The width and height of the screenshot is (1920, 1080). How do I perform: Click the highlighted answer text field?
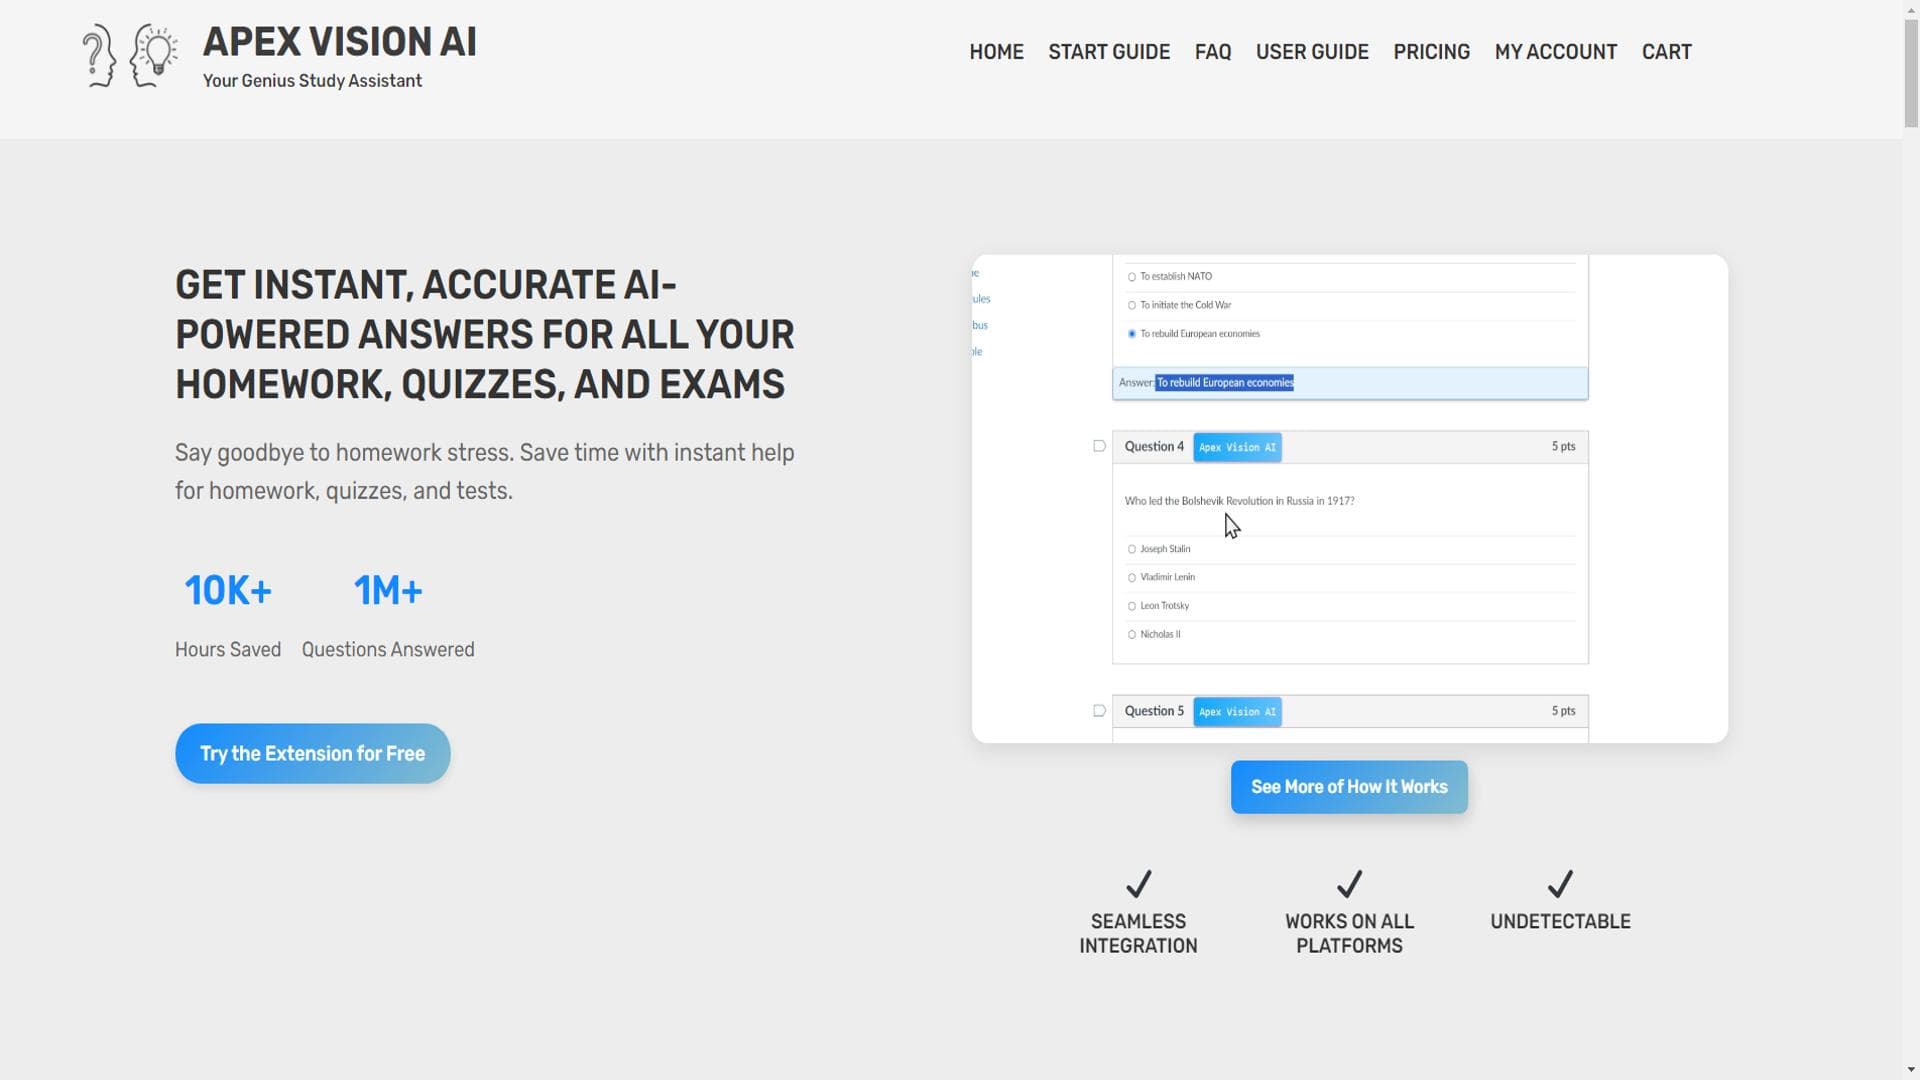[1350, 383]
